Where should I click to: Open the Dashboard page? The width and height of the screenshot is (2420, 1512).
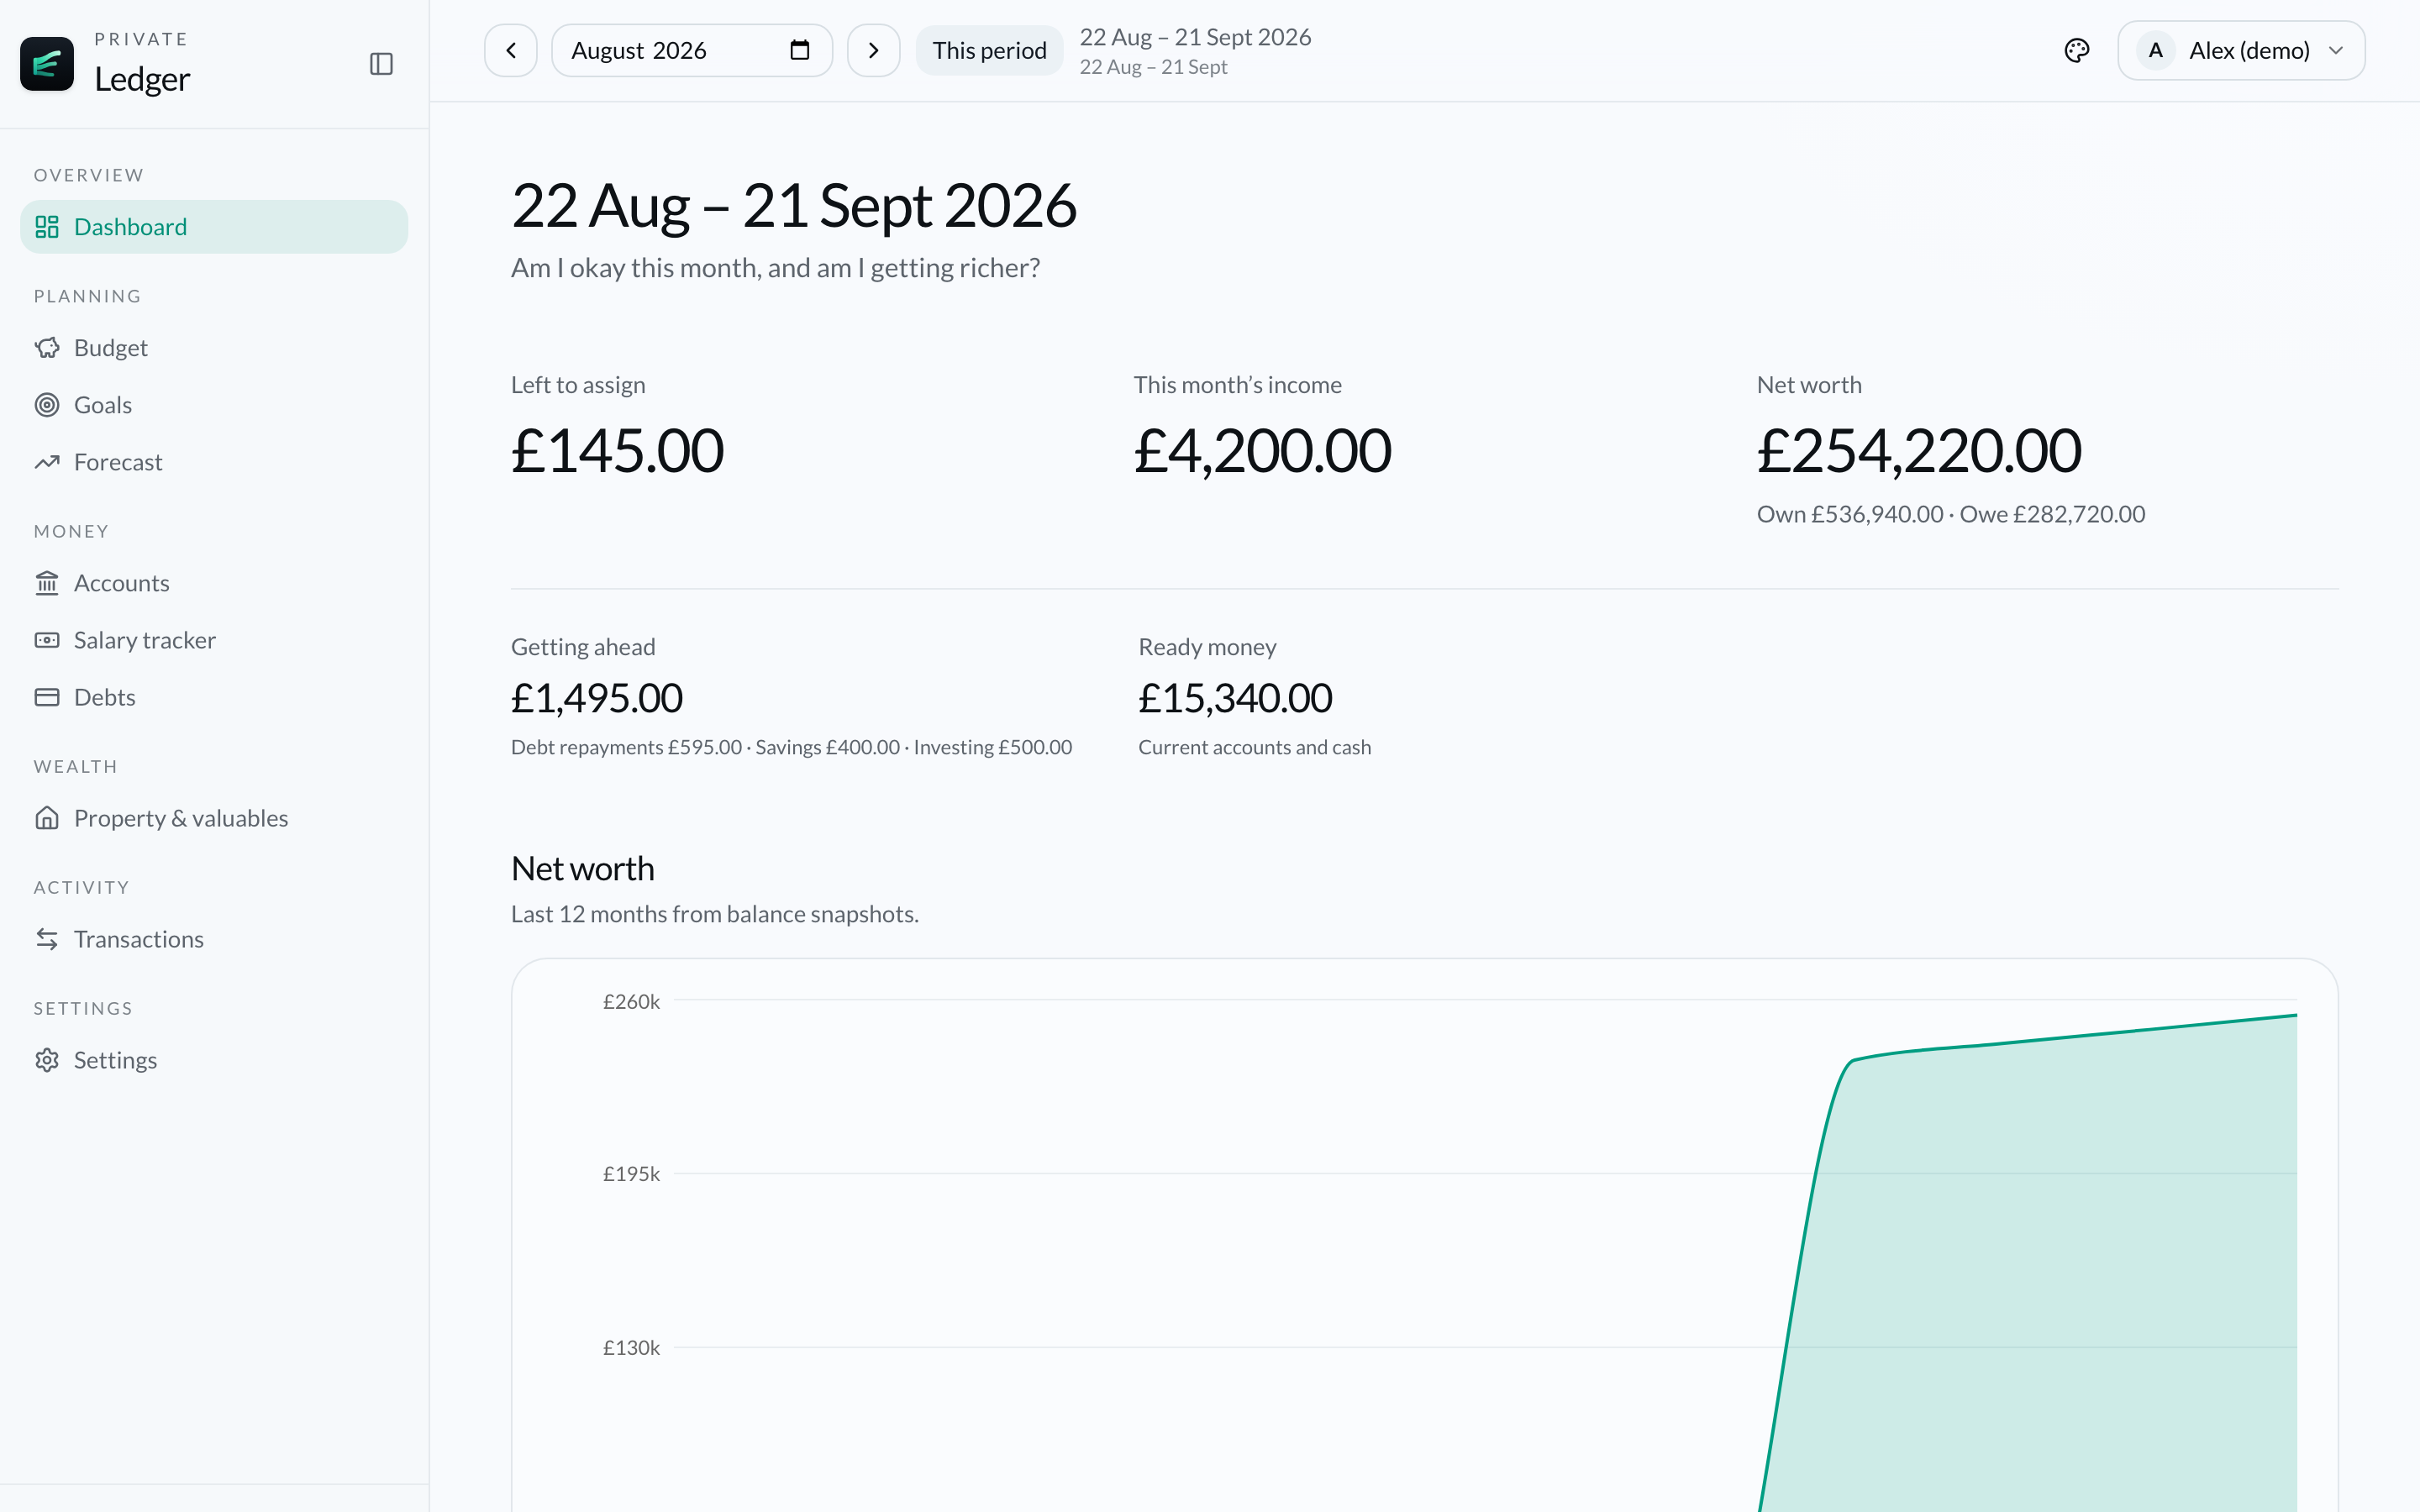[x=214, y=227]
